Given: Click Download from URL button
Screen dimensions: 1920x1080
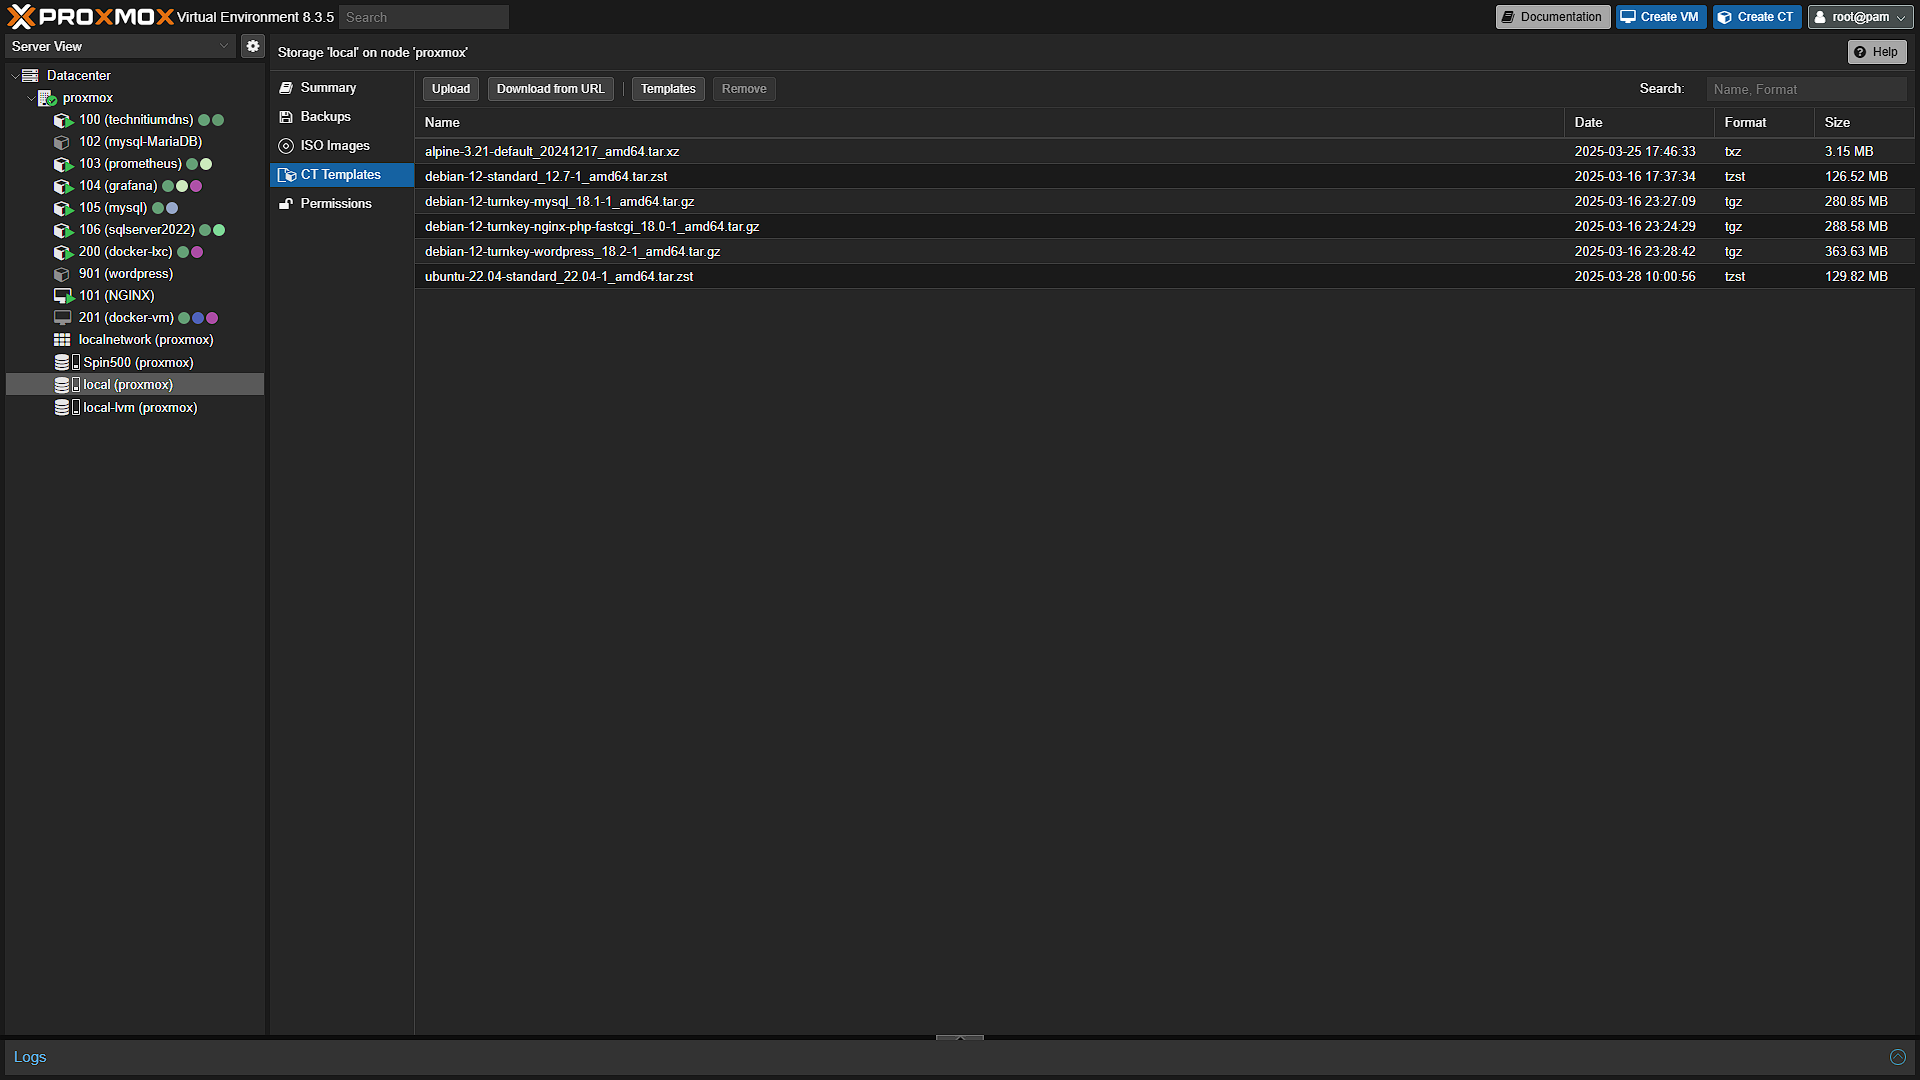Looking at the screenshot, I should [x=551, y=89].
